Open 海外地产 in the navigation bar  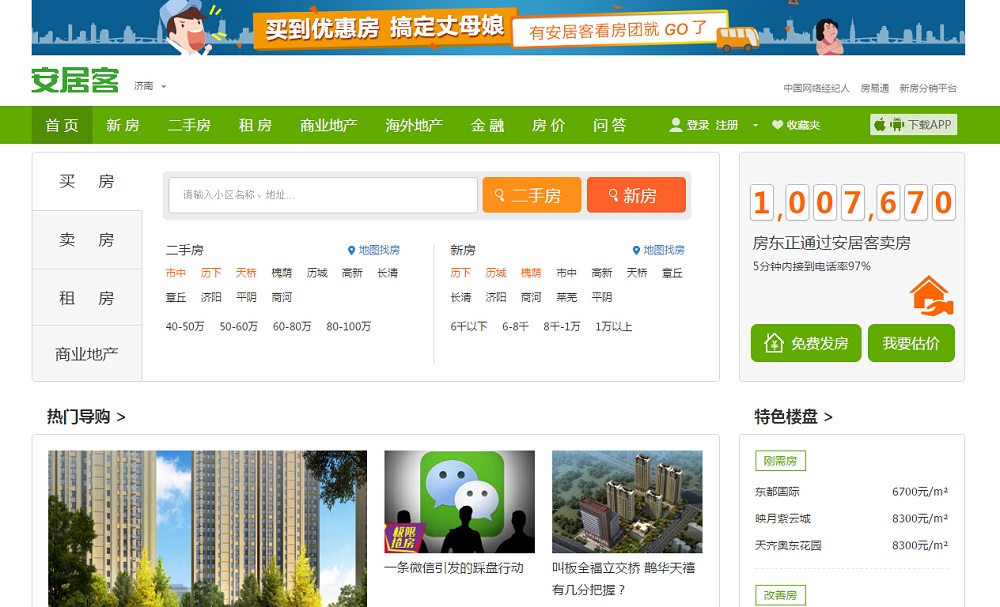click(414, 125)
